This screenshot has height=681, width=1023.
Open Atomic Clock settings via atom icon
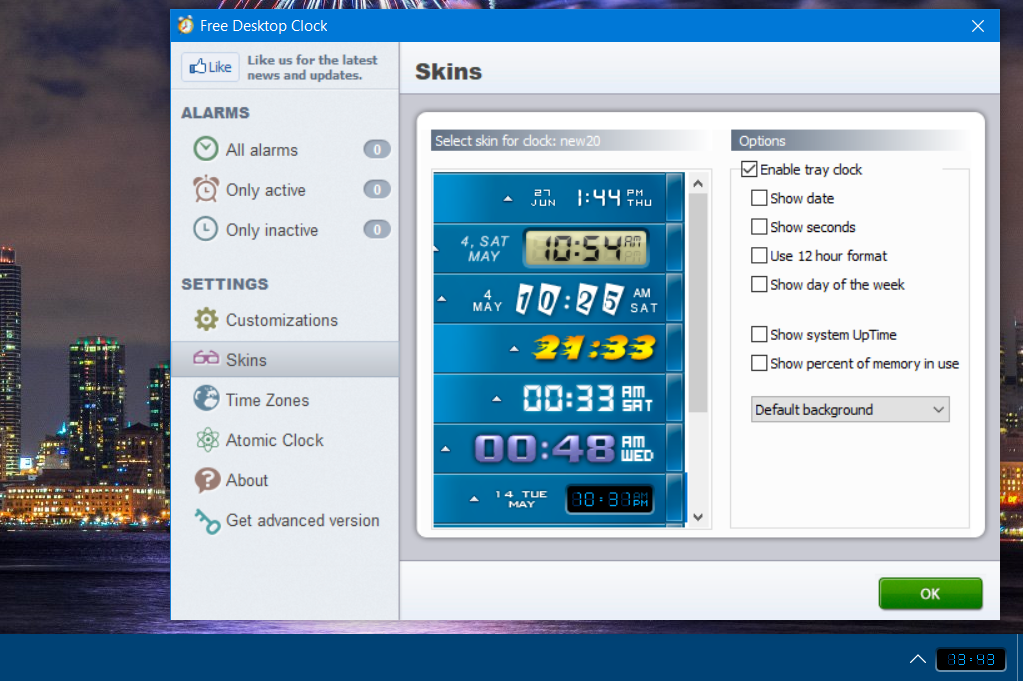point(208,440)
